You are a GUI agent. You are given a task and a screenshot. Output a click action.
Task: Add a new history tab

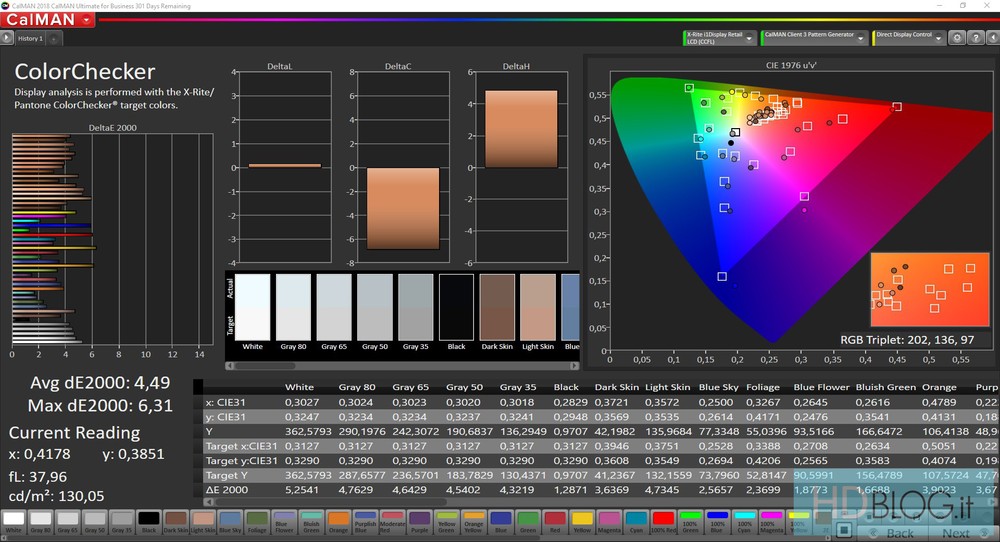pyautogui.click(x=53, y=39)
